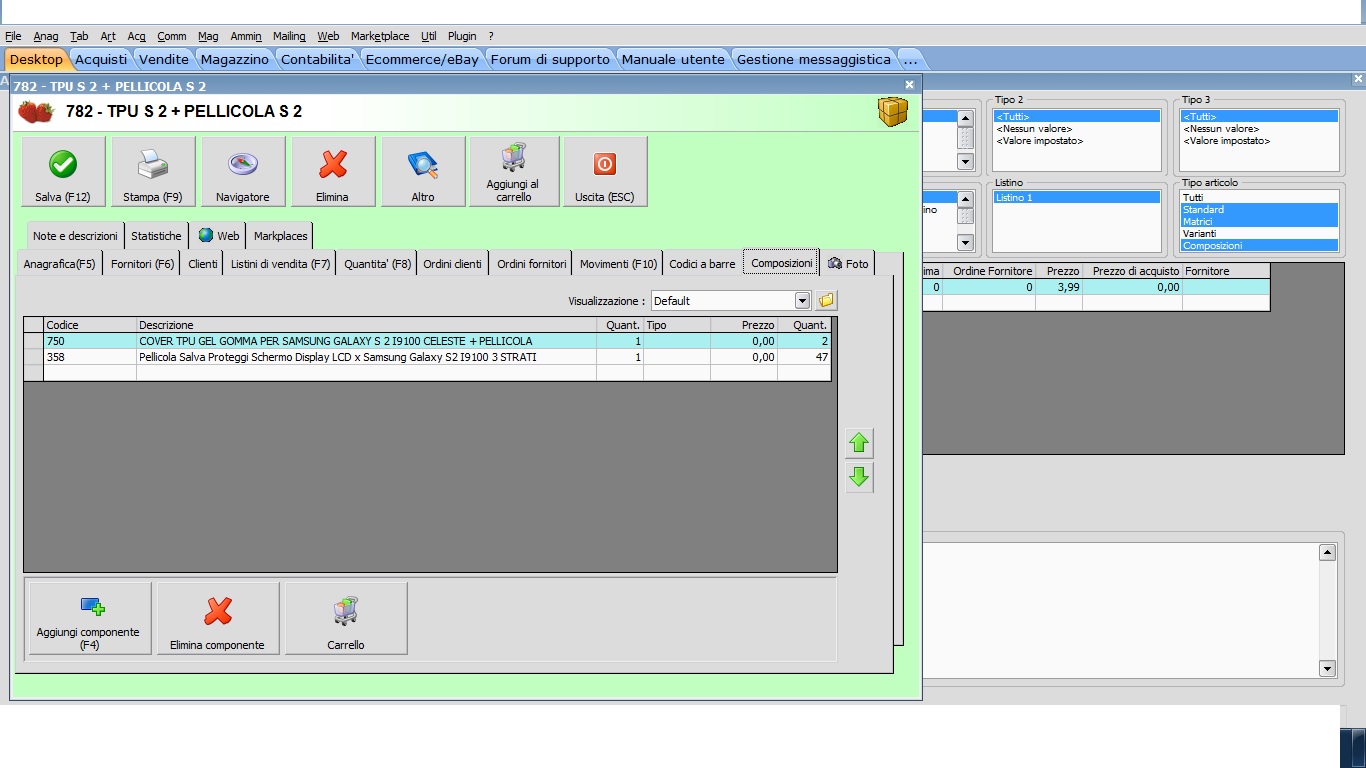This screenshot has width=1366, height=768.
Task: Open Manuale utente top tab
Action: 673,59
